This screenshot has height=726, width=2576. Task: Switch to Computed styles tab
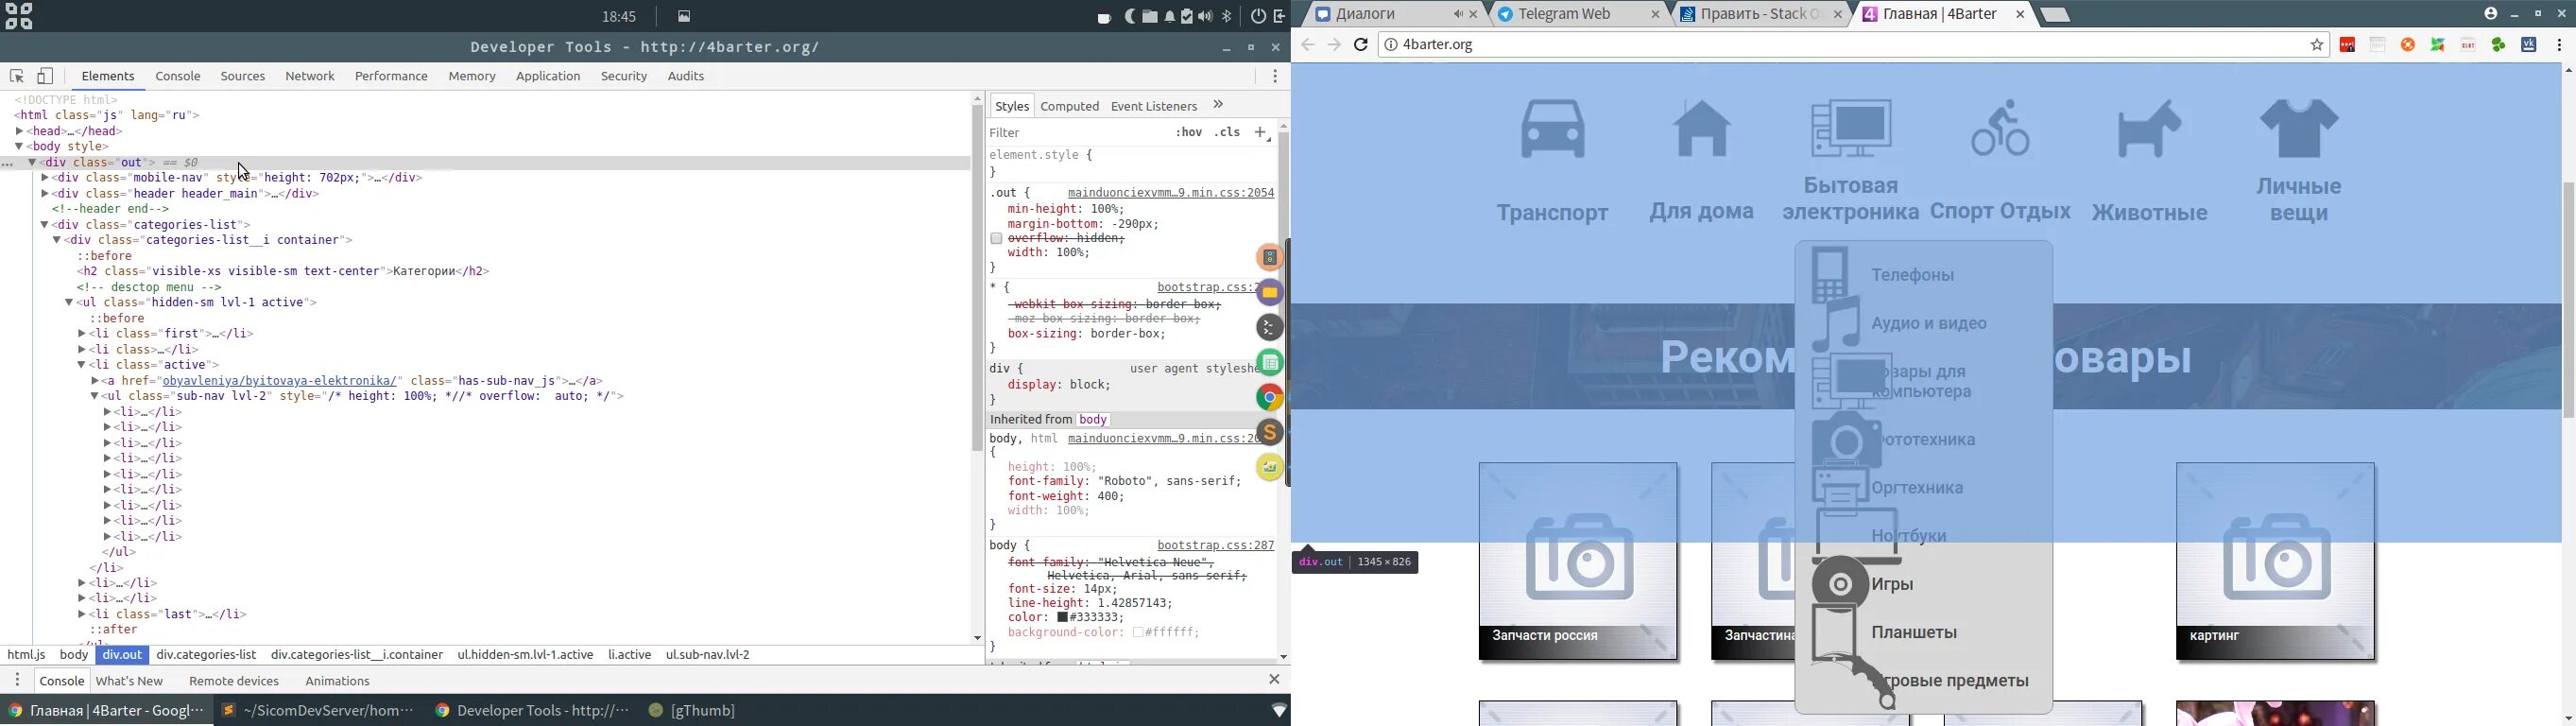click(1070, 106)
